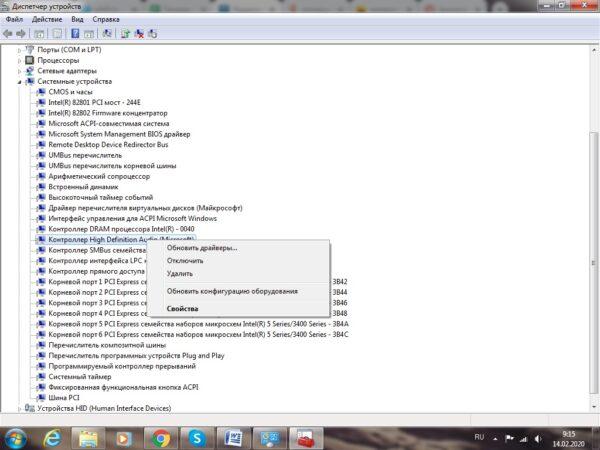Expand the Устройства HID node
This screenshot has width=600, height=450.
[x=19, y=409]
